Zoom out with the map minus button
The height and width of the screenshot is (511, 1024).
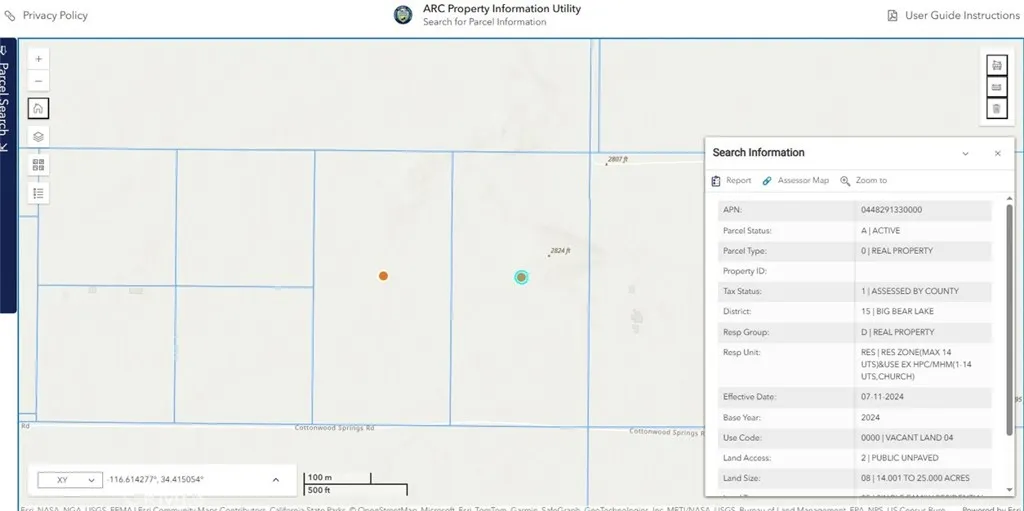tap(39, 81)
